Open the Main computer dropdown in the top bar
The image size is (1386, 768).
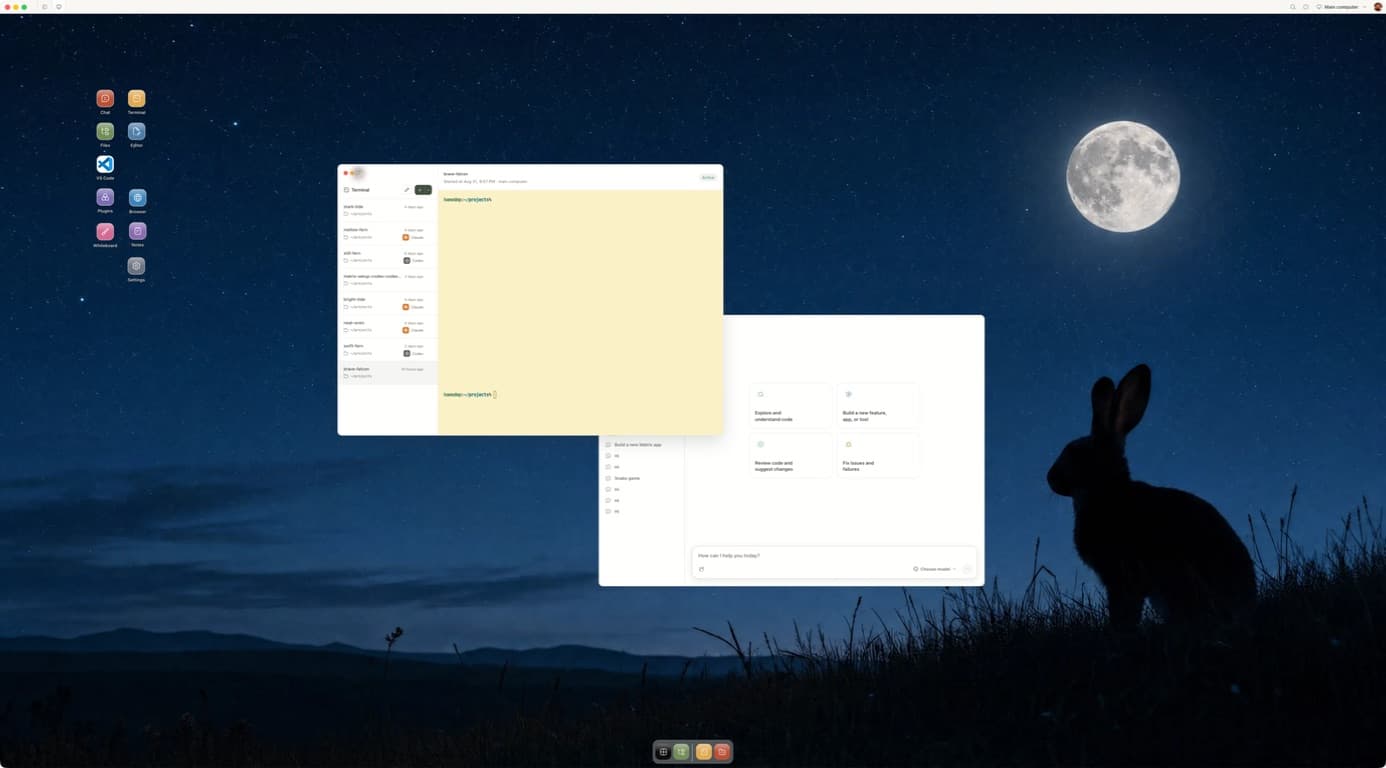pyautogui.click(x=1341, y=7)
